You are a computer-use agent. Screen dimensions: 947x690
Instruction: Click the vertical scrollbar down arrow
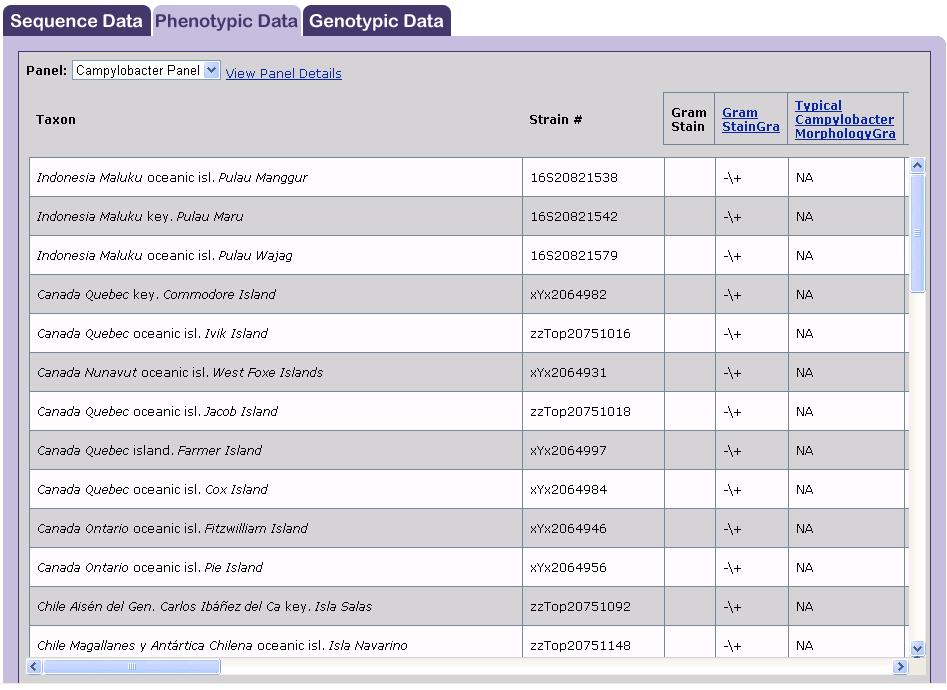917,649
